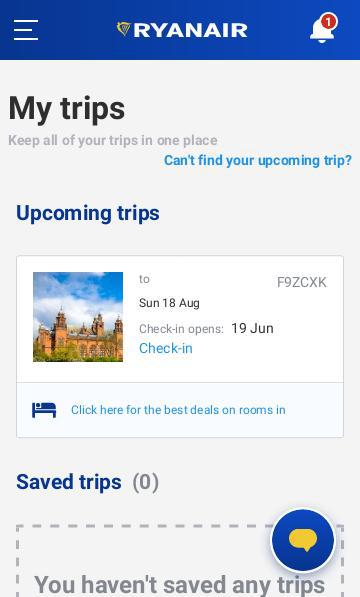
Task: Tap the empty saved trips placeholder box
Action: tap(180, 561)
